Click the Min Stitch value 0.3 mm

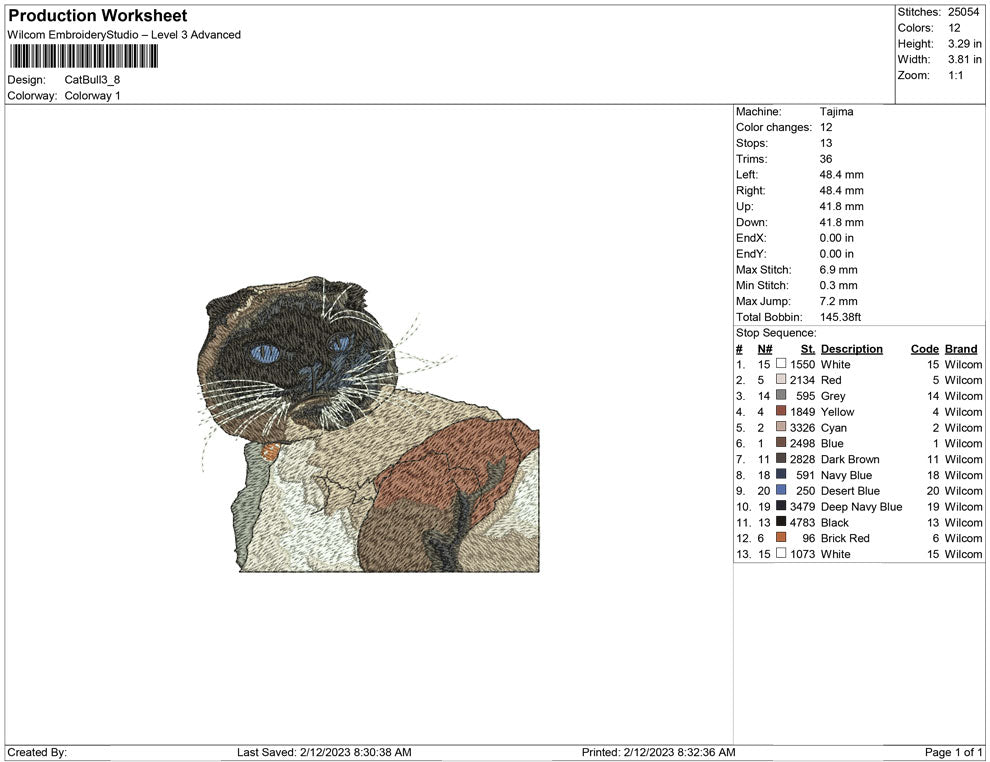[x=838, y=285]
